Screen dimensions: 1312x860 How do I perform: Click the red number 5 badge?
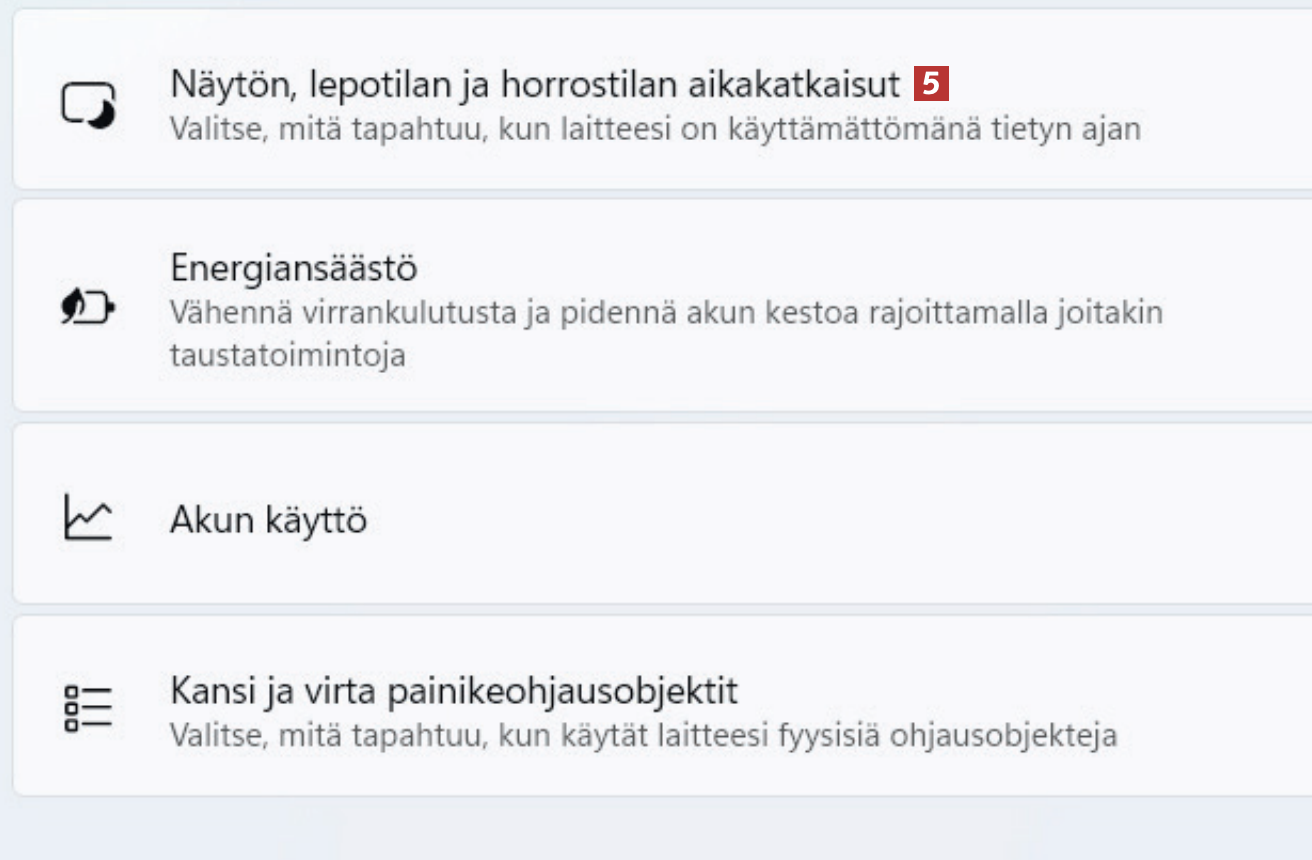click(x=931, y=85)
